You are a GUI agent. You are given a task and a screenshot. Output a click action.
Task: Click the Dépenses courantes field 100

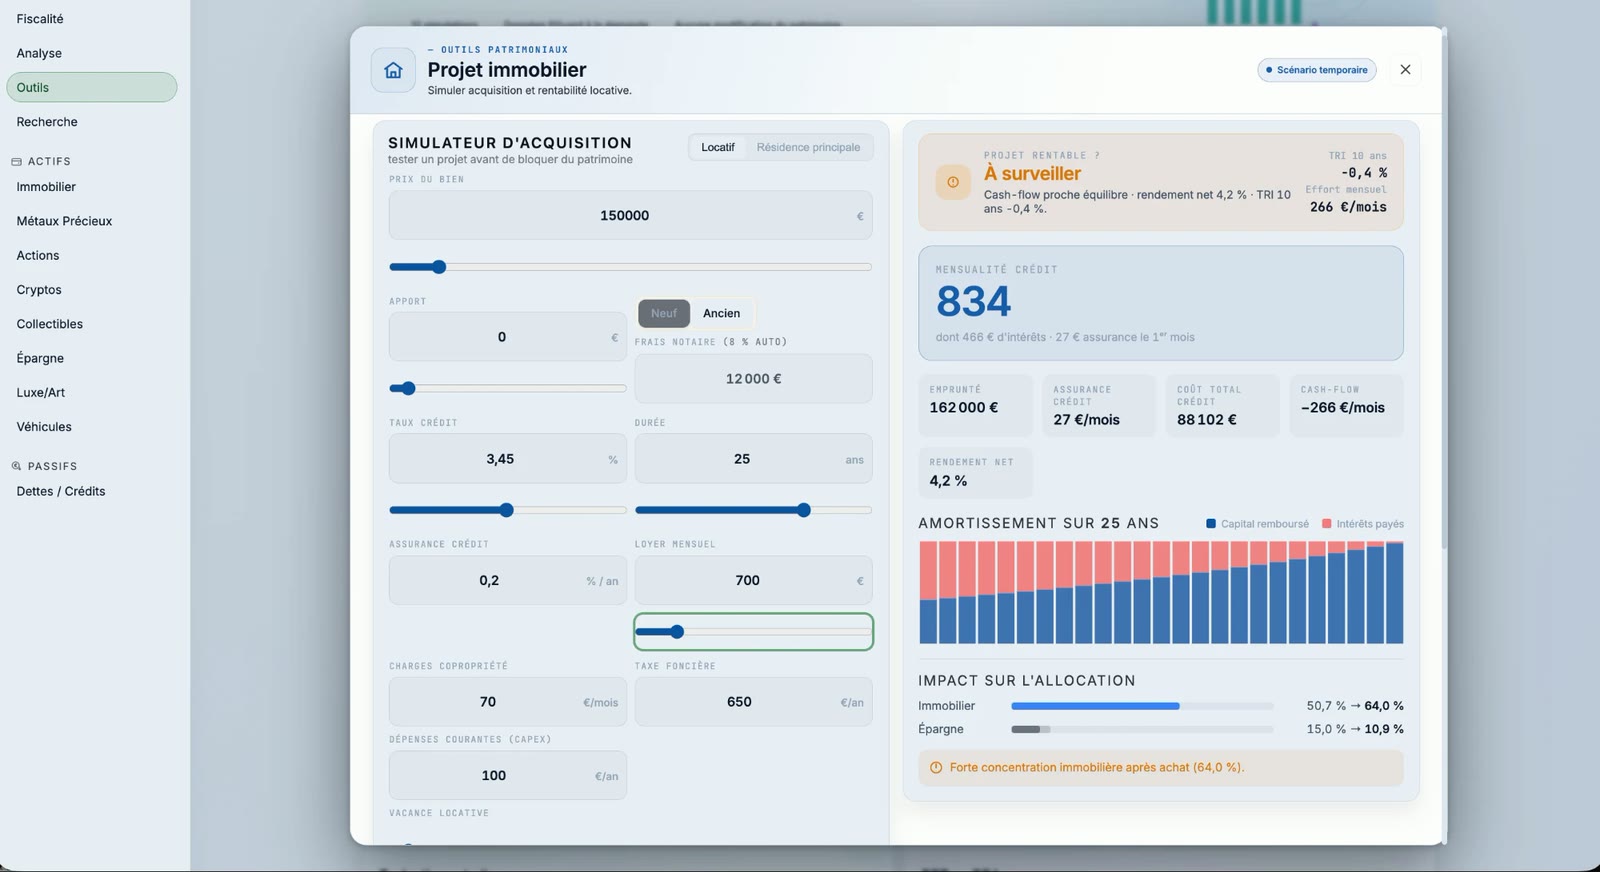(508, 775)
